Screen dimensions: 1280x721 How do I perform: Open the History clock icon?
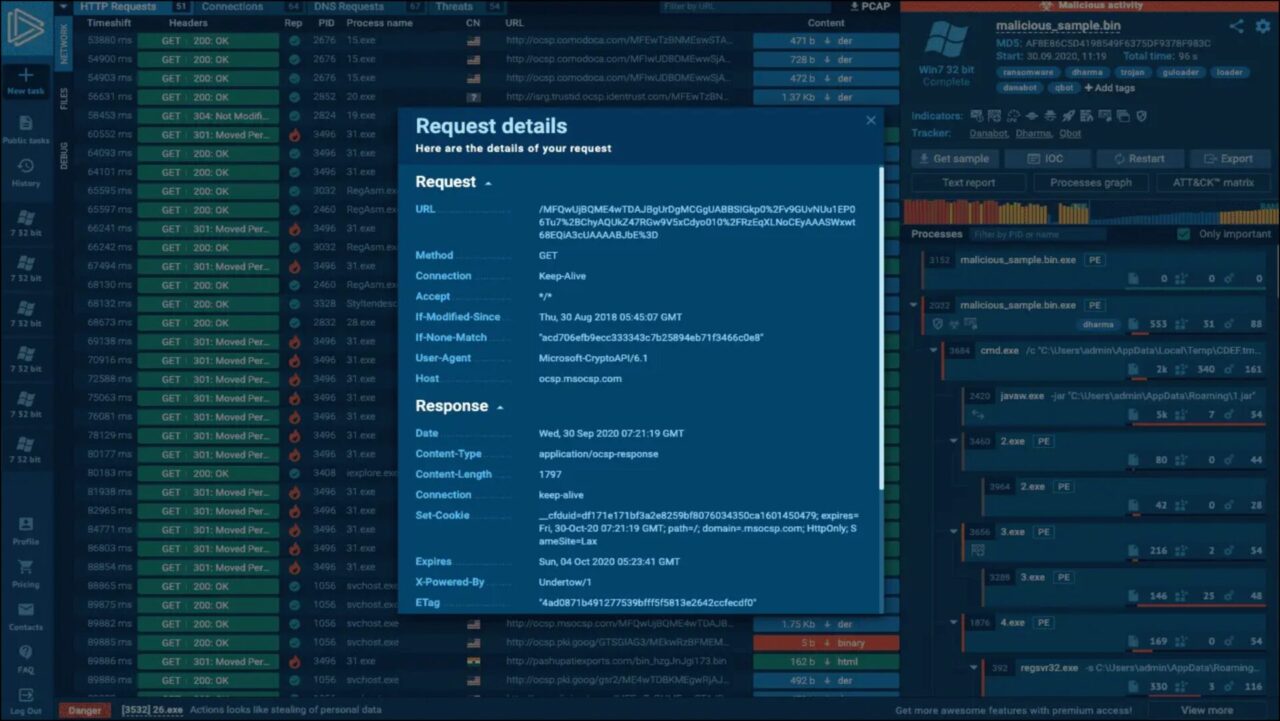point(26,167)
